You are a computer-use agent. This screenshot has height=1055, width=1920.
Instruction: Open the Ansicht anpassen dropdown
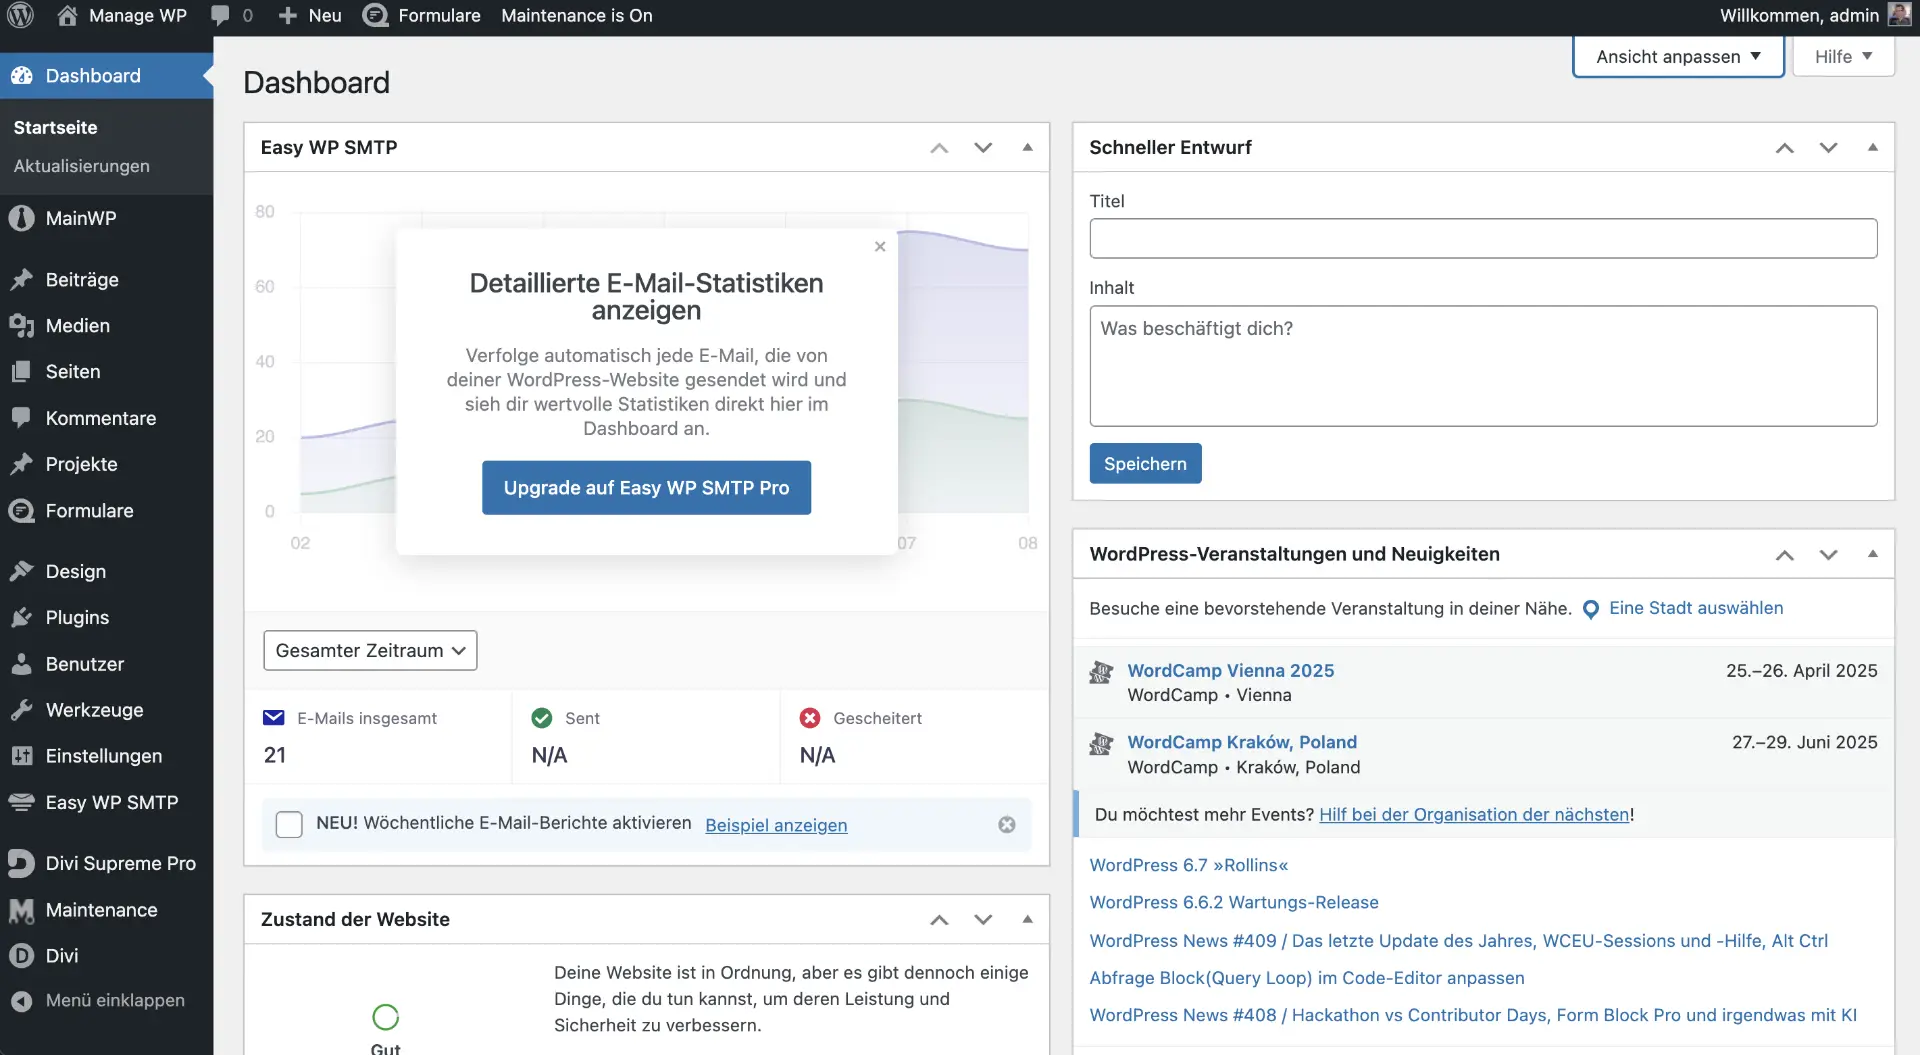[x=1678, y=57]
